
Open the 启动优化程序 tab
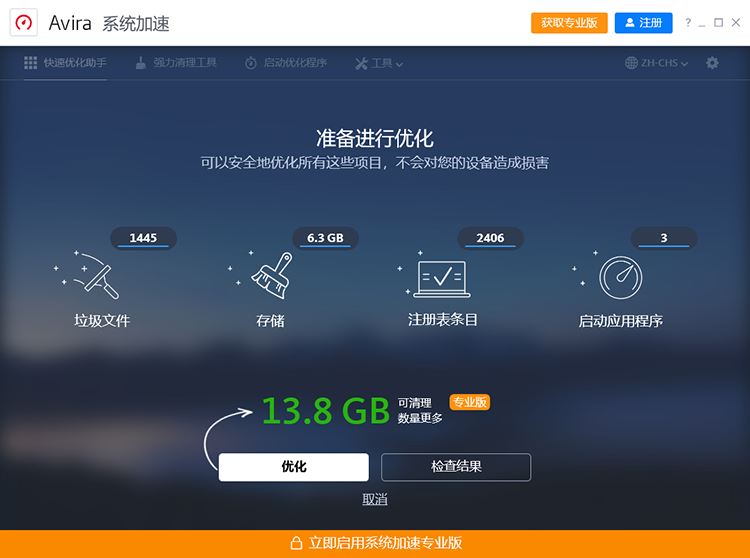pos(286,63)
